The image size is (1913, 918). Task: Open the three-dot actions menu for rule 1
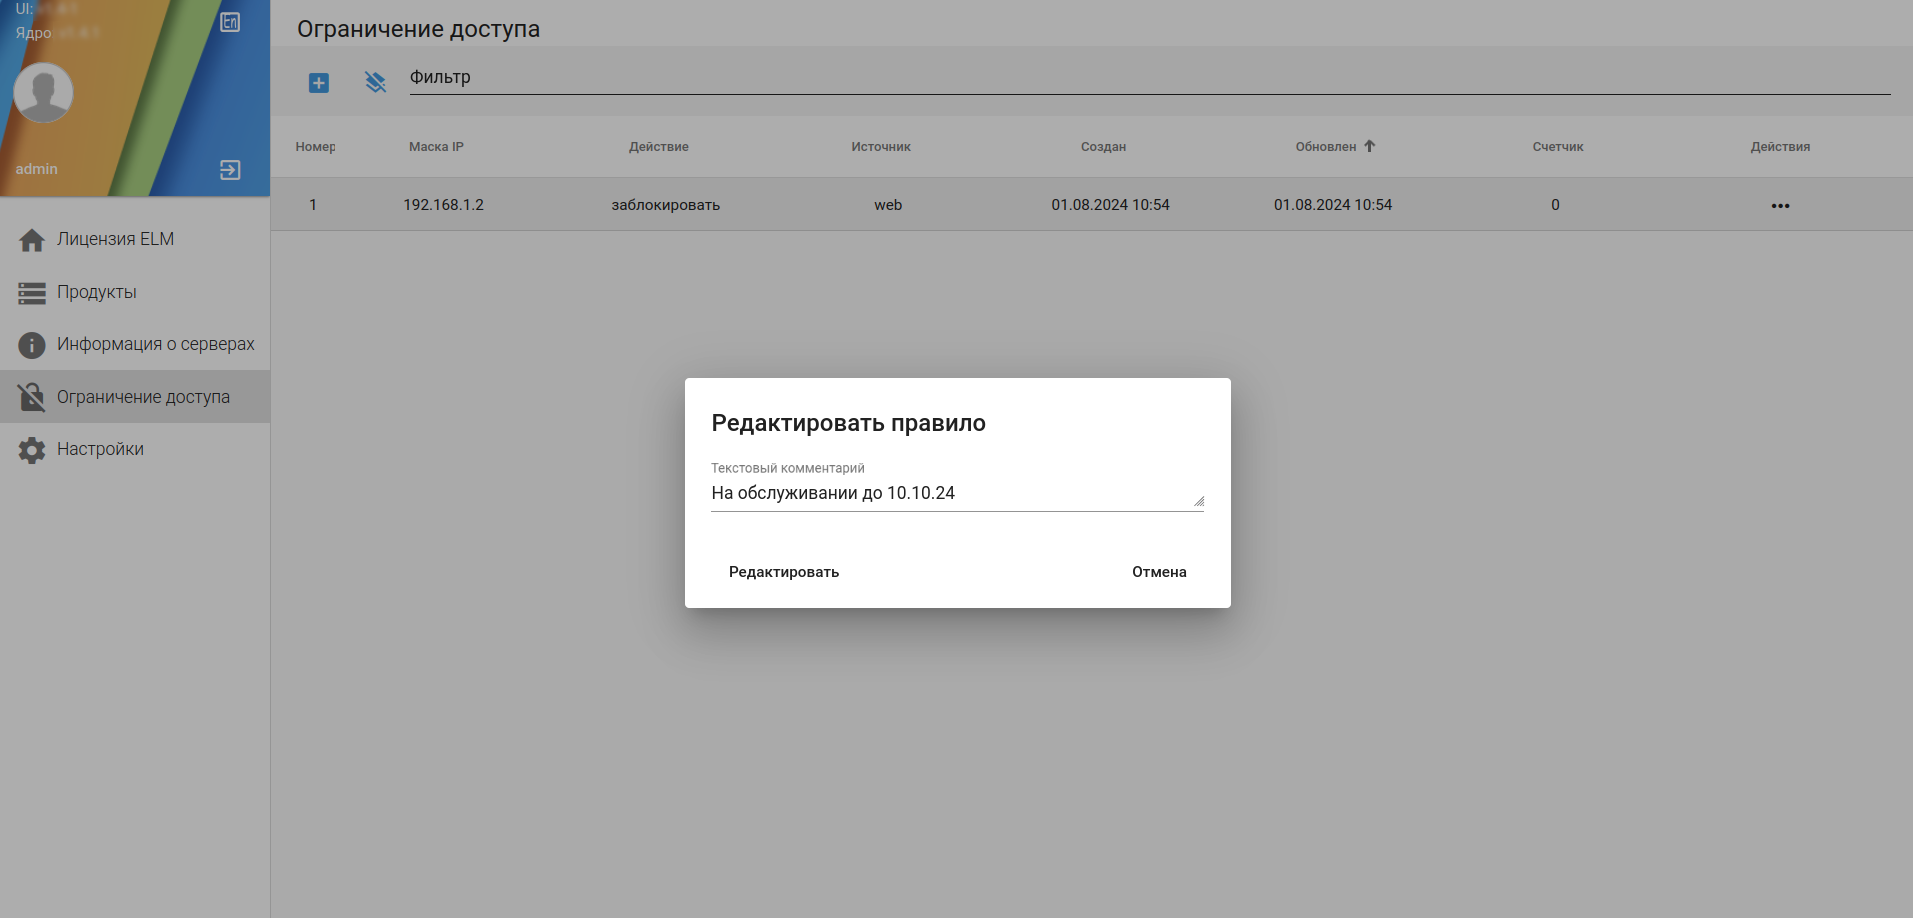click(x=1780, y=205)
